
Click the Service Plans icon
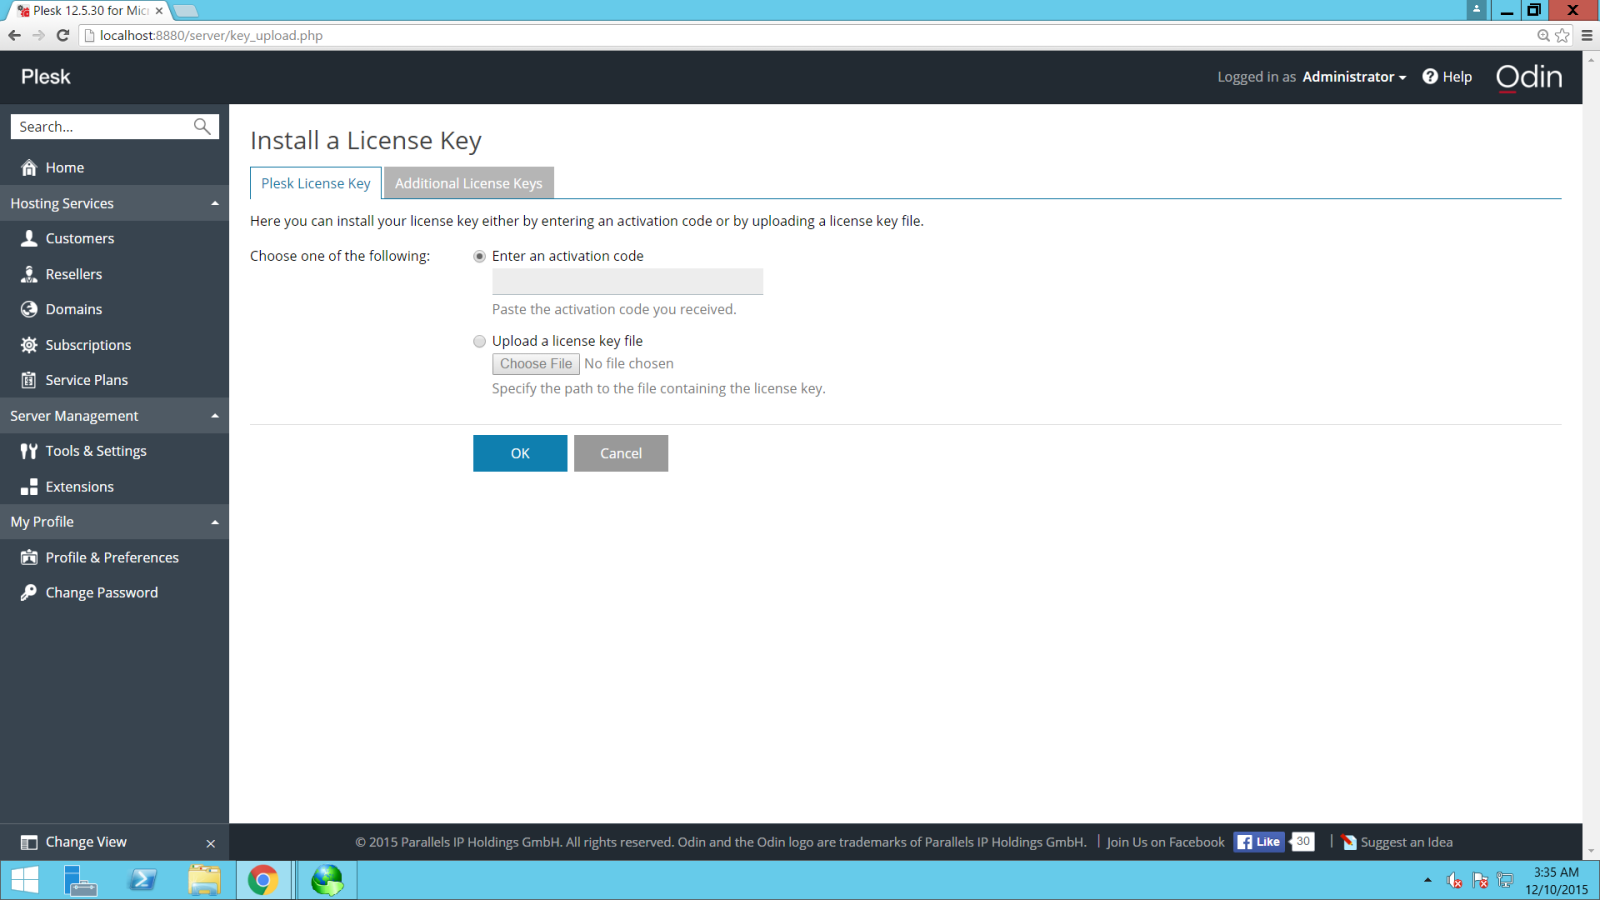[29, 380]
